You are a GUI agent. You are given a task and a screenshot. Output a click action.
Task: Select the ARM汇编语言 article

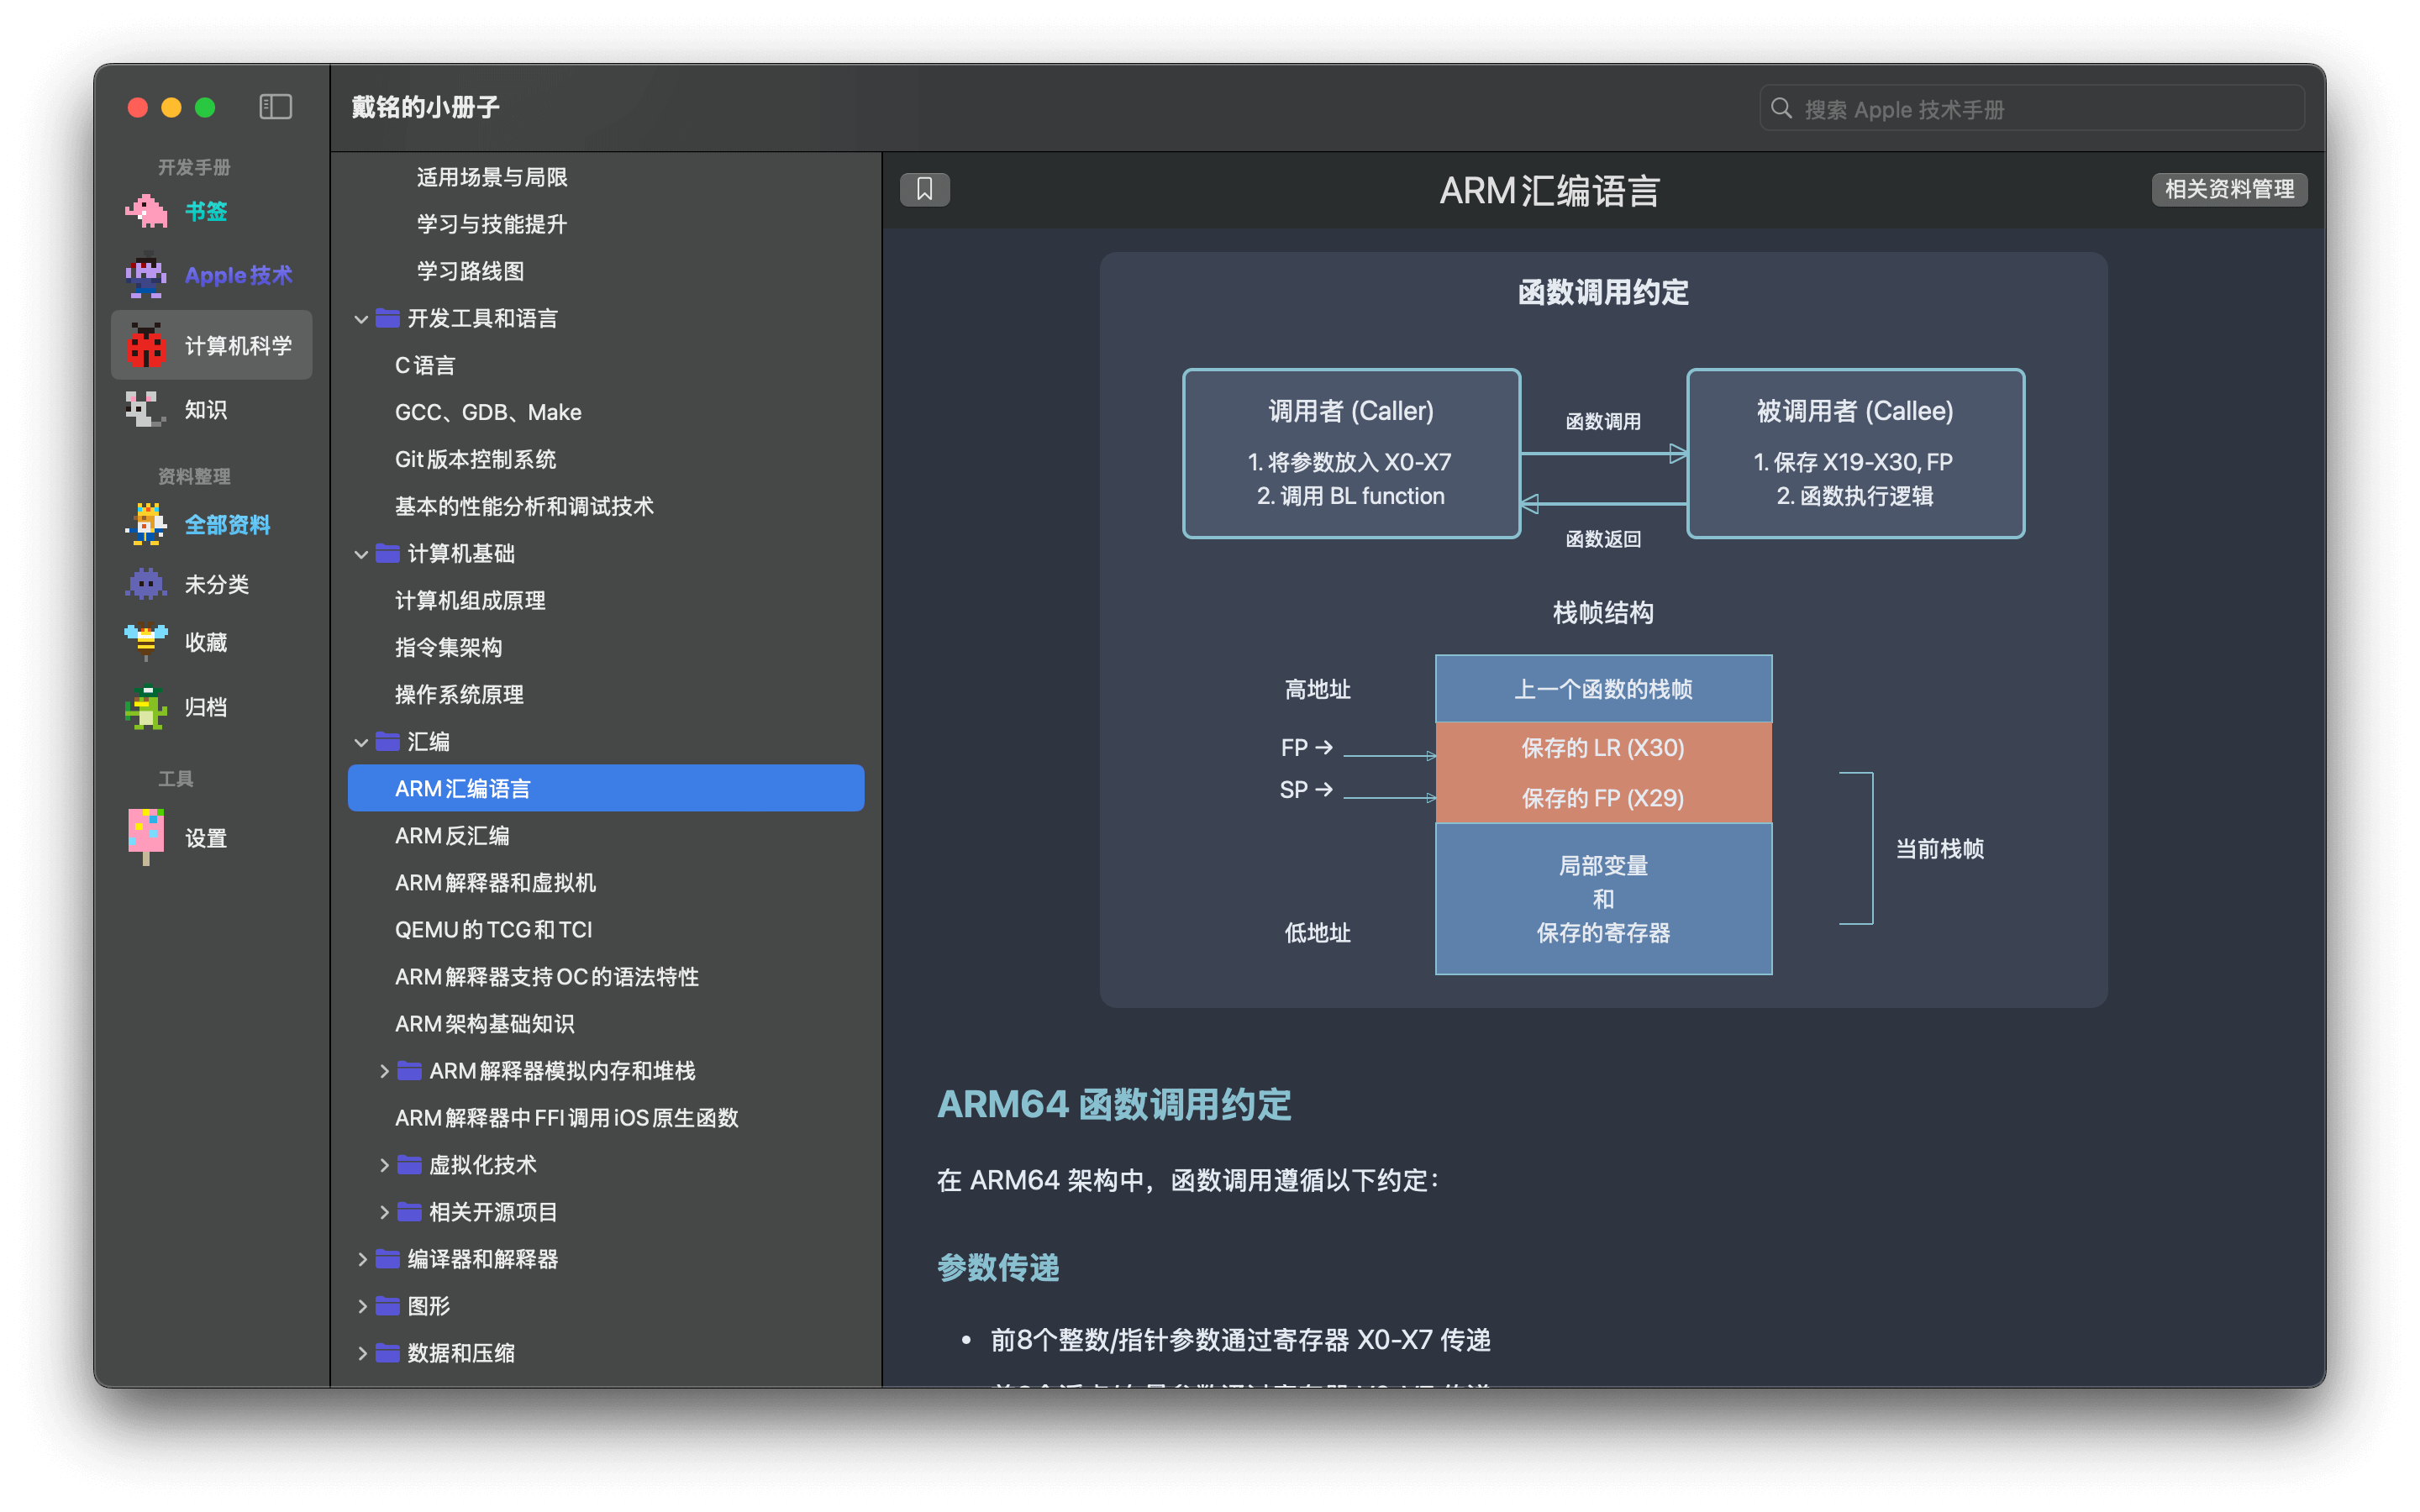[606, 788]
